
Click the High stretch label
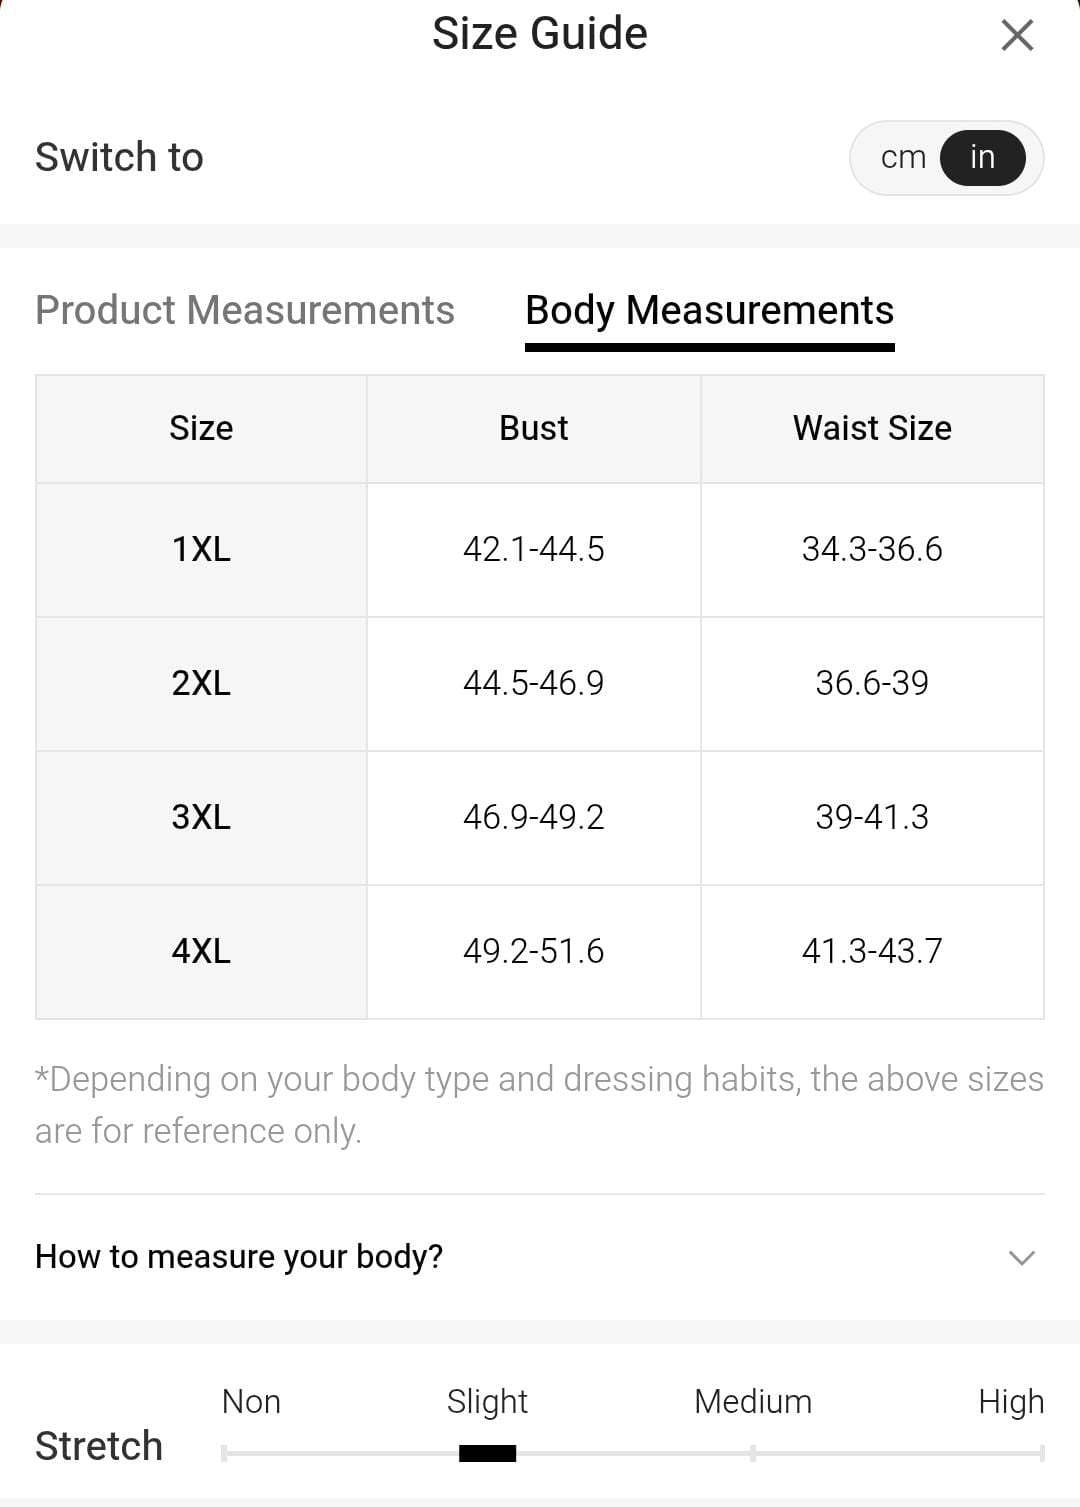click(1011, 1402)
